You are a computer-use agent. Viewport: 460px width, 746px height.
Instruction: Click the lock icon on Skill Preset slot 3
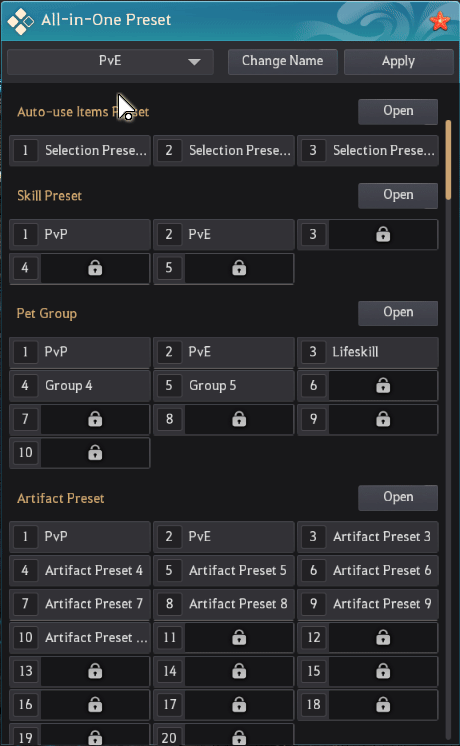[383, 234]
